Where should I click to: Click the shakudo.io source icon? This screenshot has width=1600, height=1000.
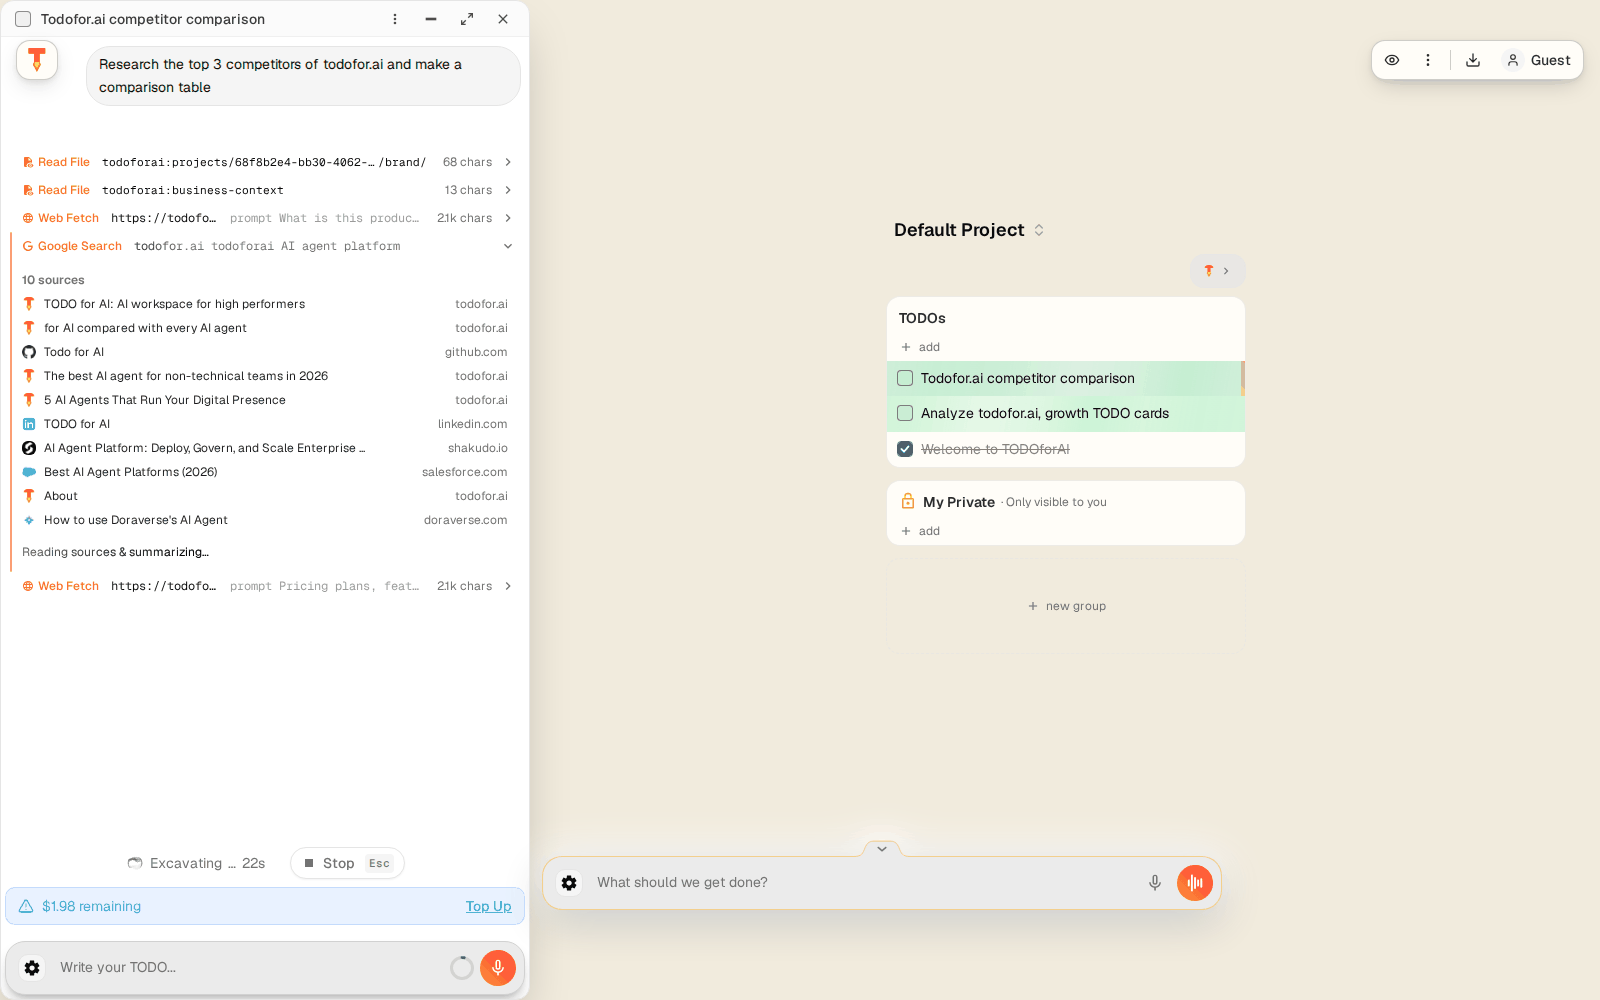coord(29,448)
